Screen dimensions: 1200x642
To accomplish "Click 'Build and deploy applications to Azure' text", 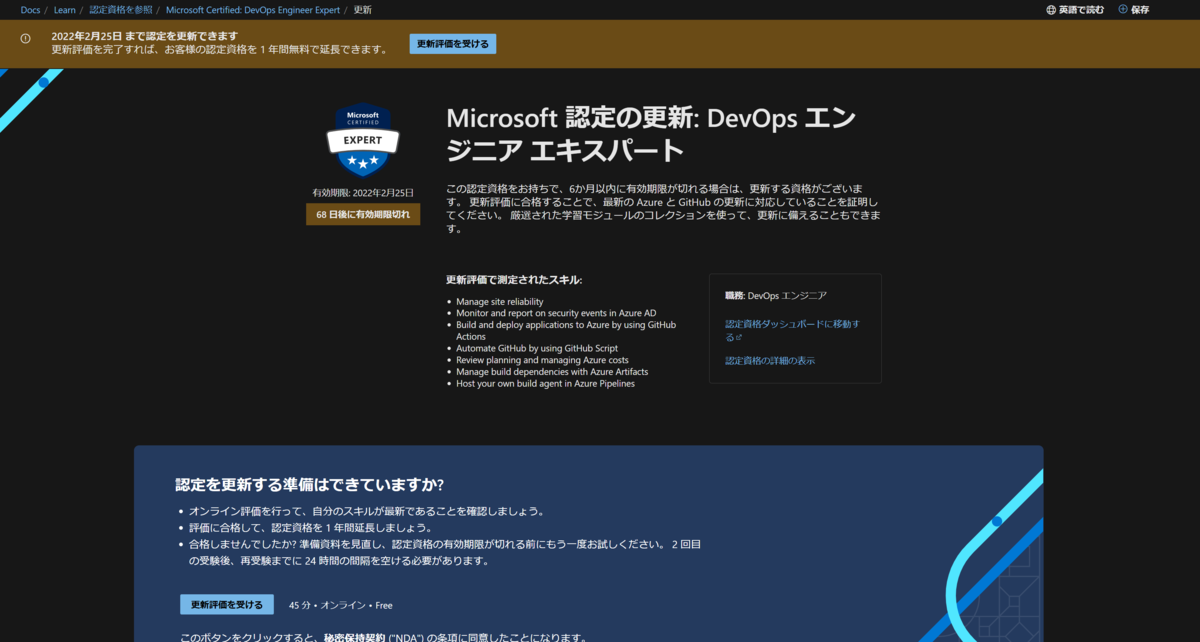I will [566, 330].
